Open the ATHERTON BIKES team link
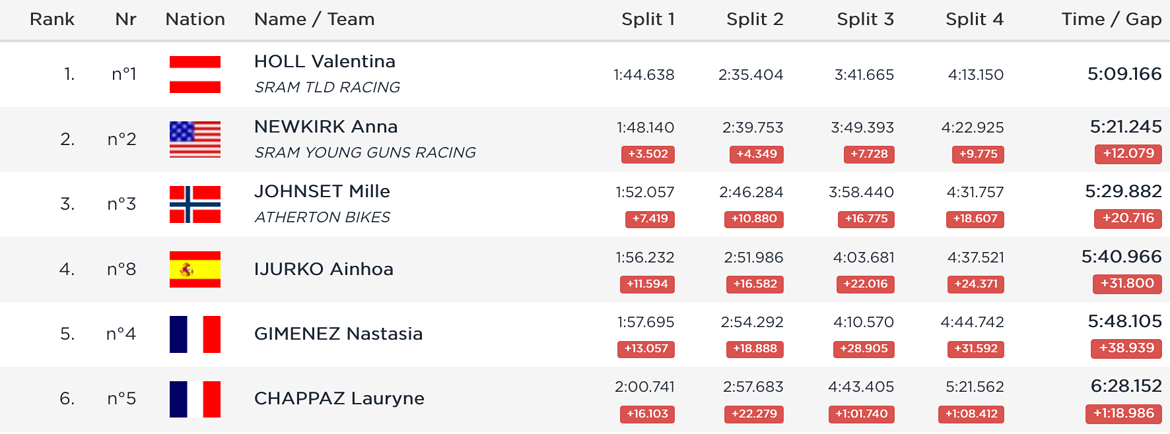The image size is (1170, 434). coord(322,217)
